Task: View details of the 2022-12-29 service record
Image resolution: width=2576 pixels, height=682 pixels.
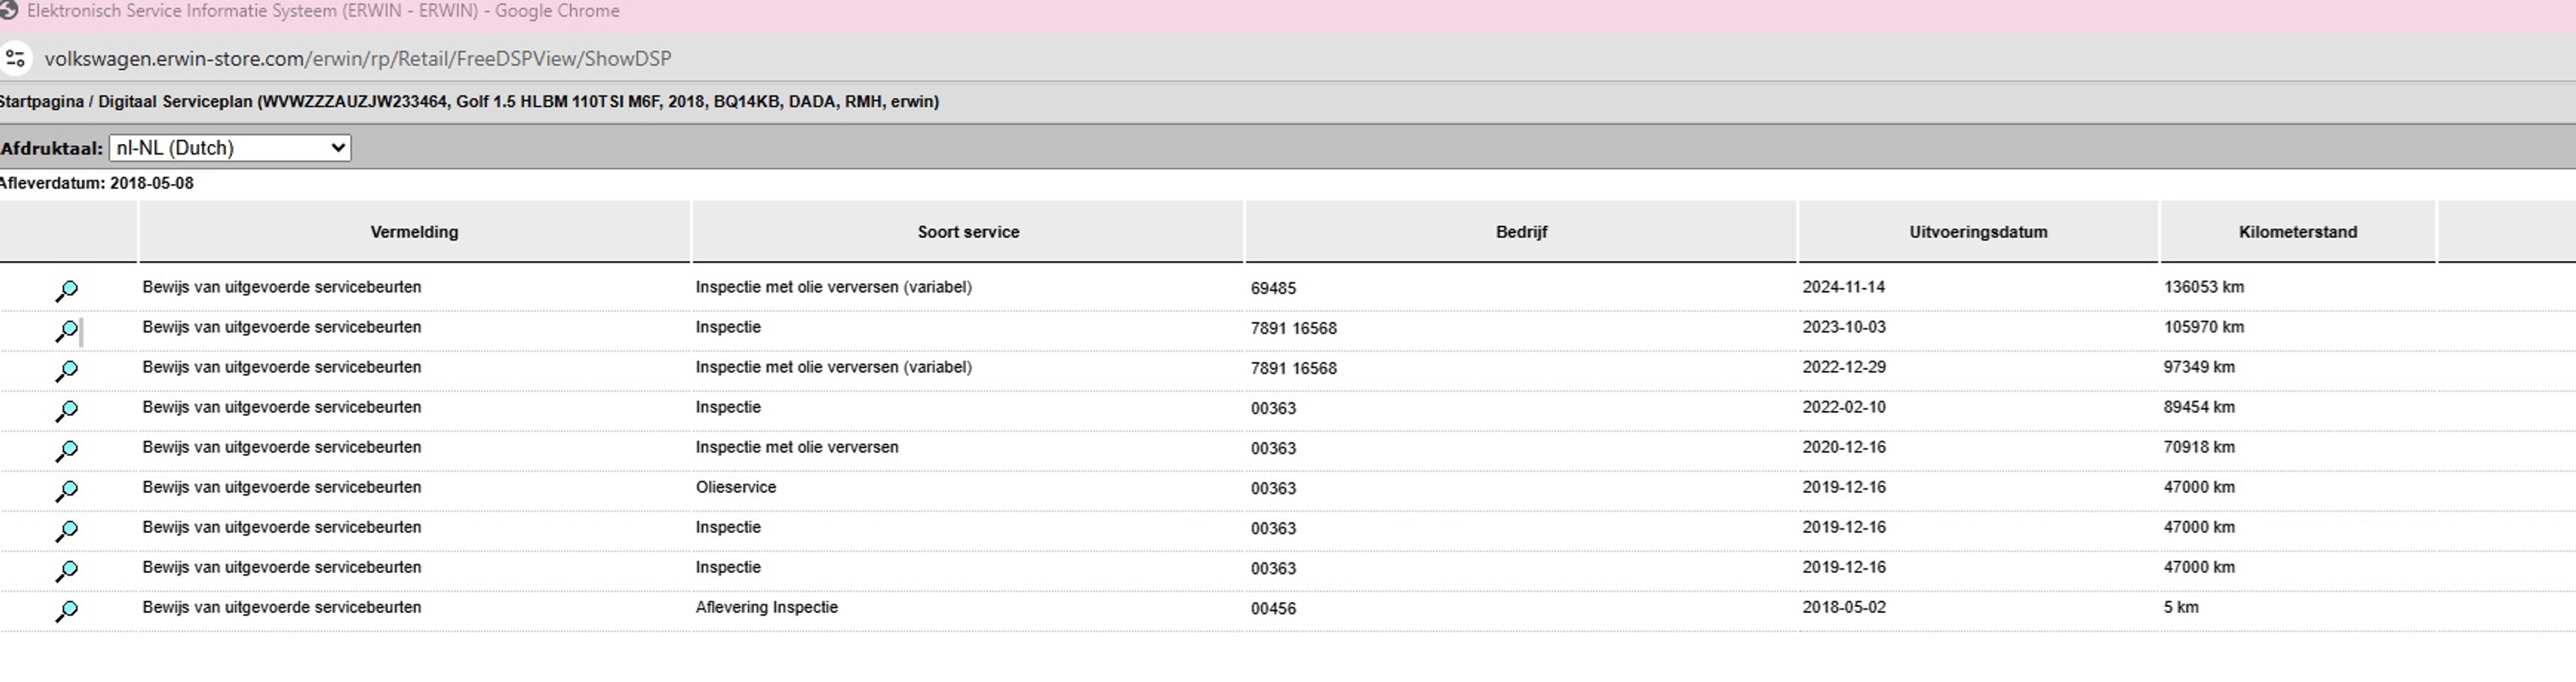Action: [66, 370]
